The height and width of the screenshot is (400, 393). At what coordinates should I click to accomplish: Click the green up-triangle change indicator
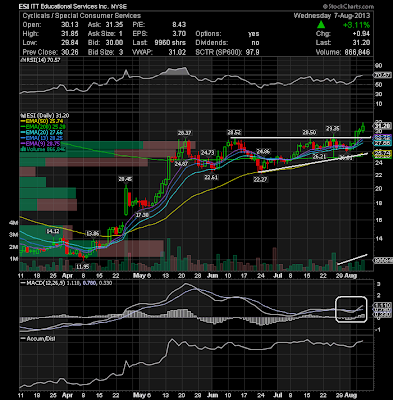321,25
